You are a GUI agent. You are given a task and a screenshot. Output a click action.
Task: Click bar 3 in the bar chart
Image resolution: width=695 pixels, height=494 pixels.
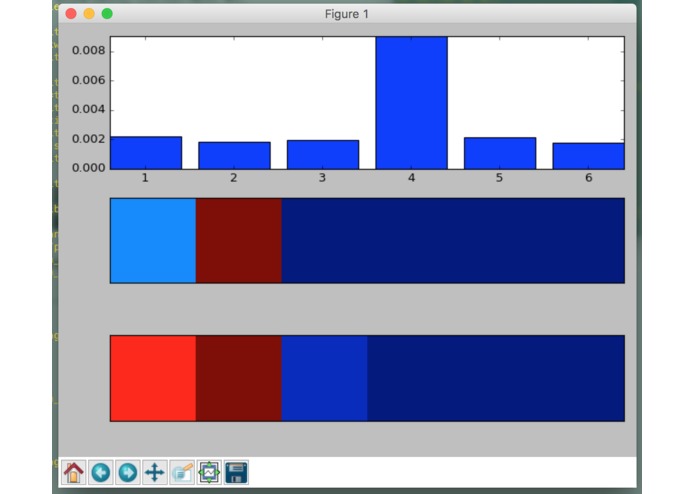coord(323,155)
